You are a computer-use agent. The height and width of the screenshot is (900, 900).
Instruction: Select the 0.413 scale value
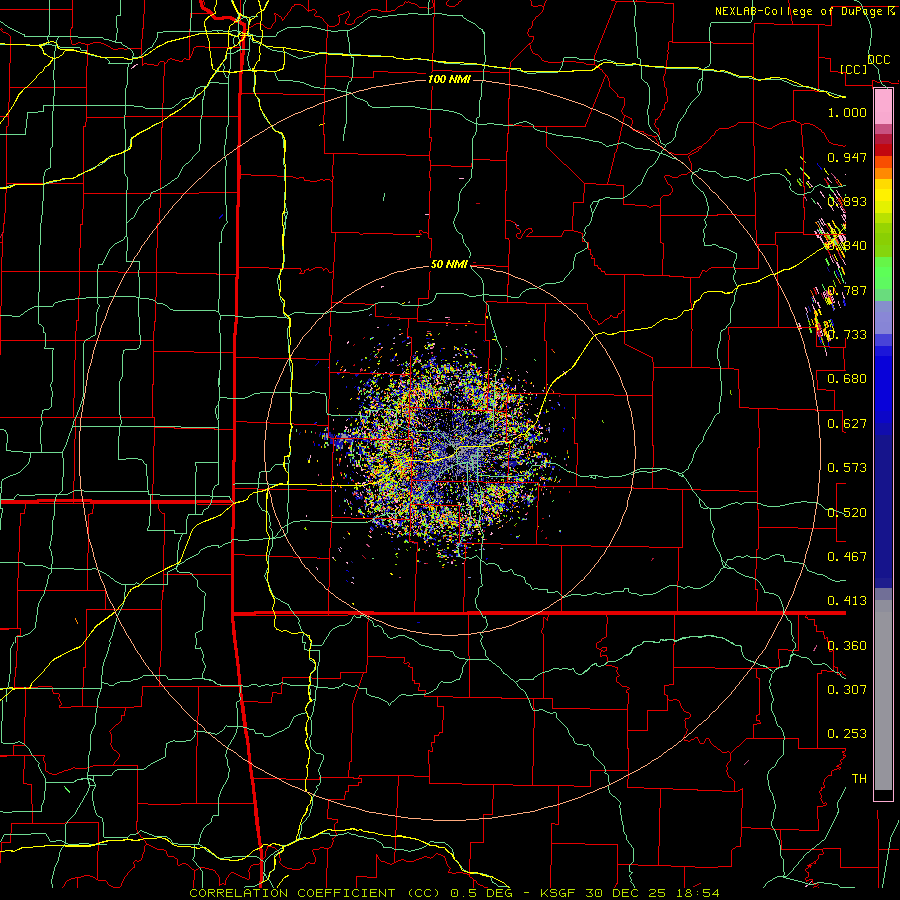click(847, 601)
